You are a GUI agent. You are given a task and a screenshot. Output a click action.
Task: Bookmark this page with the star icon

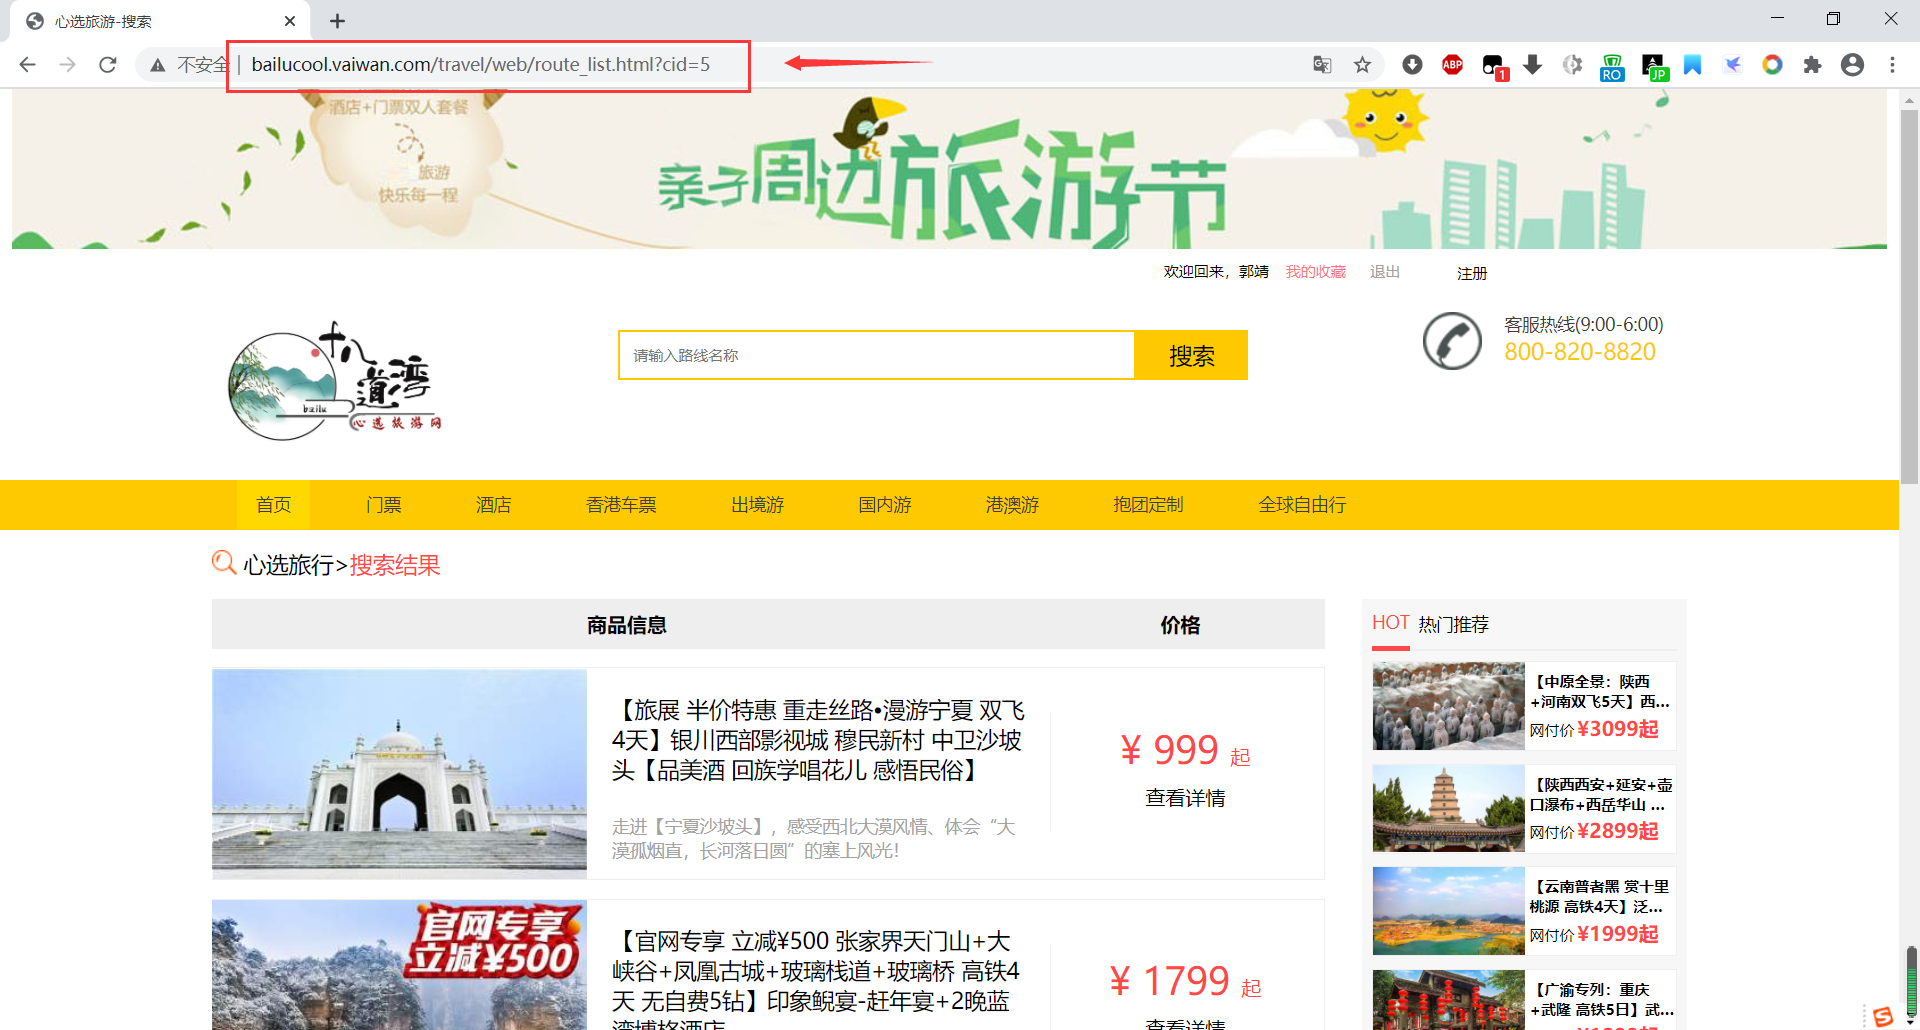pos(1362,64)
